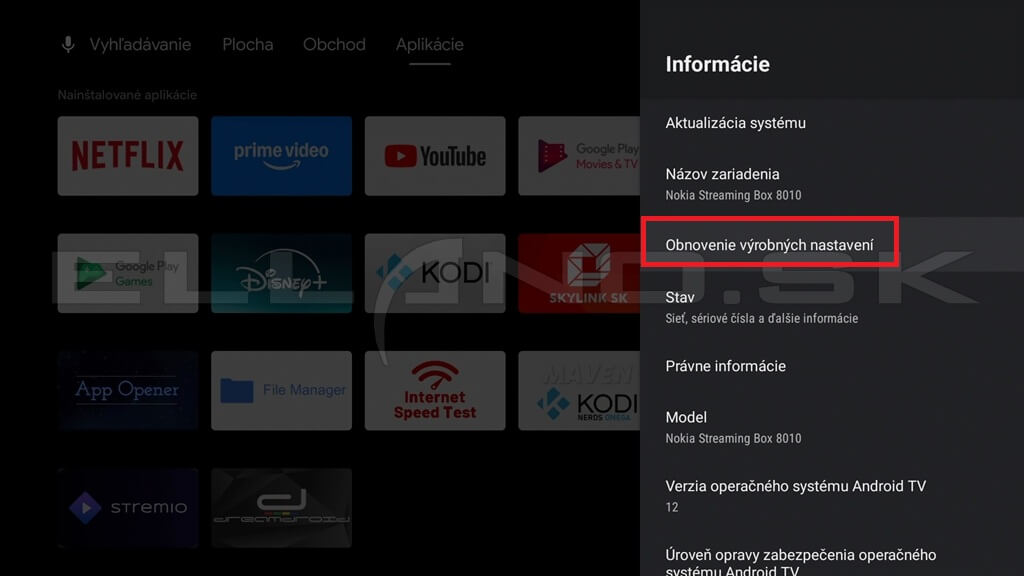The height and width of the screenshot is (576, 1024).
Task: Launch the App Opener tile
Action: (x=127, y=390)
